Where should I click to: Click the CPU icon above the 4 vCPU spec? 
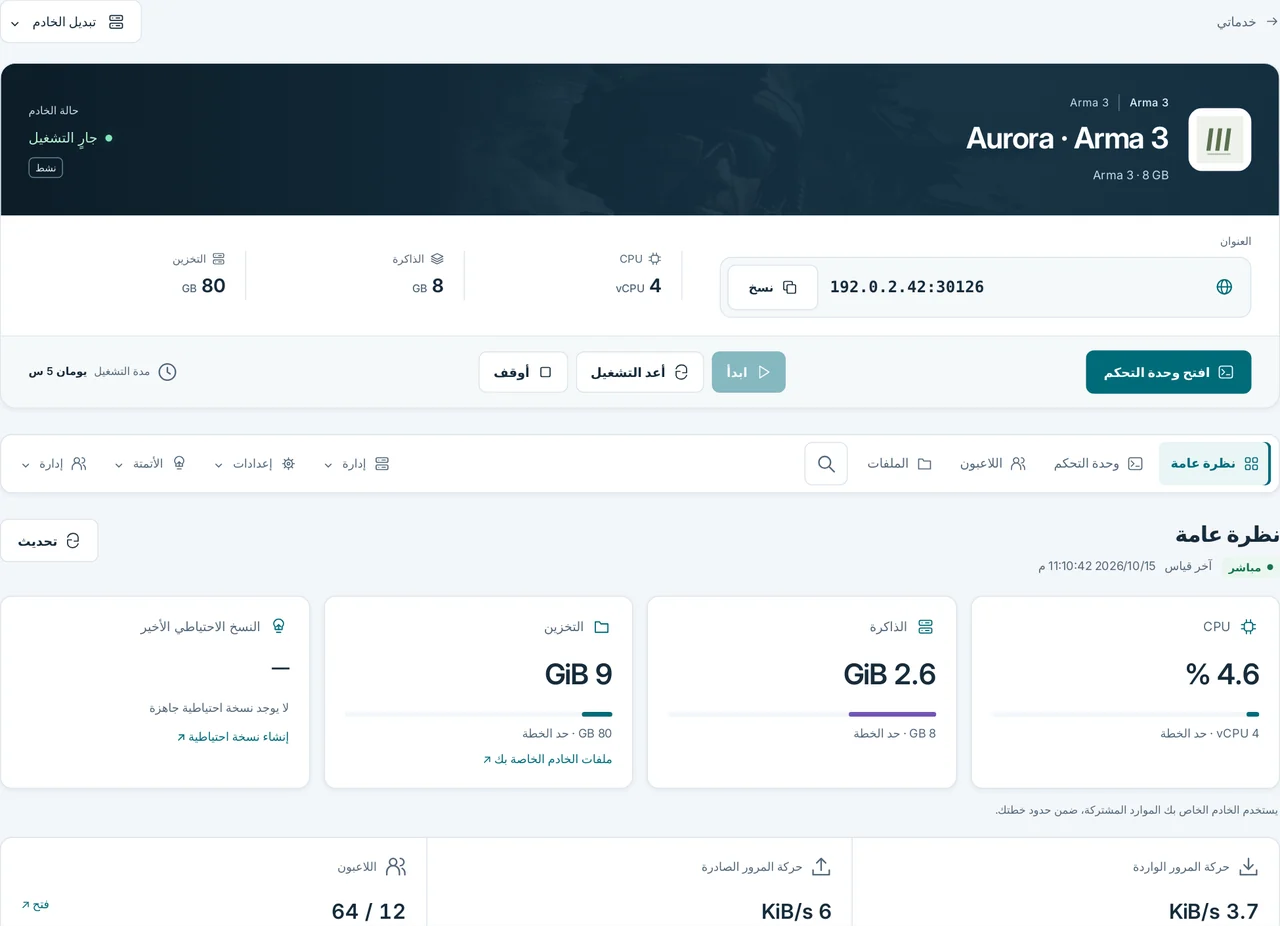tap(655, 259)
